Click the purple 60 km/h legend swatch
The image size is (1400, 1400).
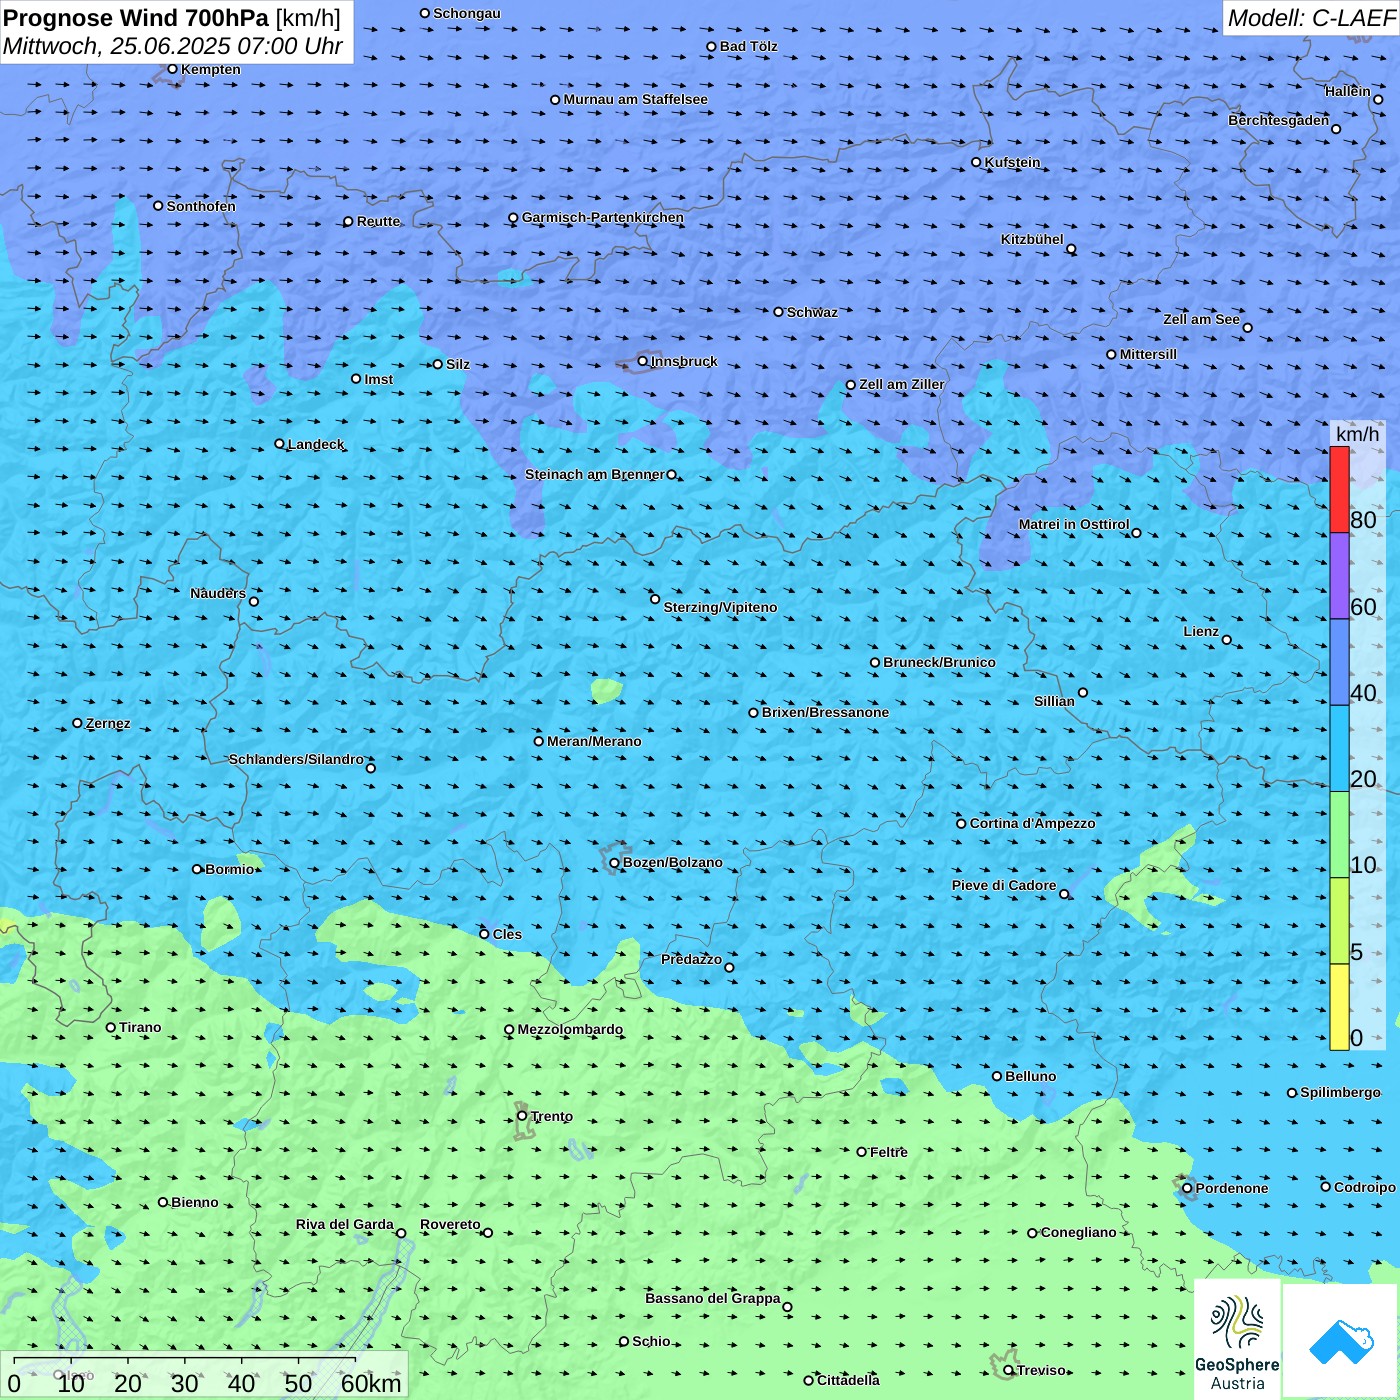click(1339, 576)
